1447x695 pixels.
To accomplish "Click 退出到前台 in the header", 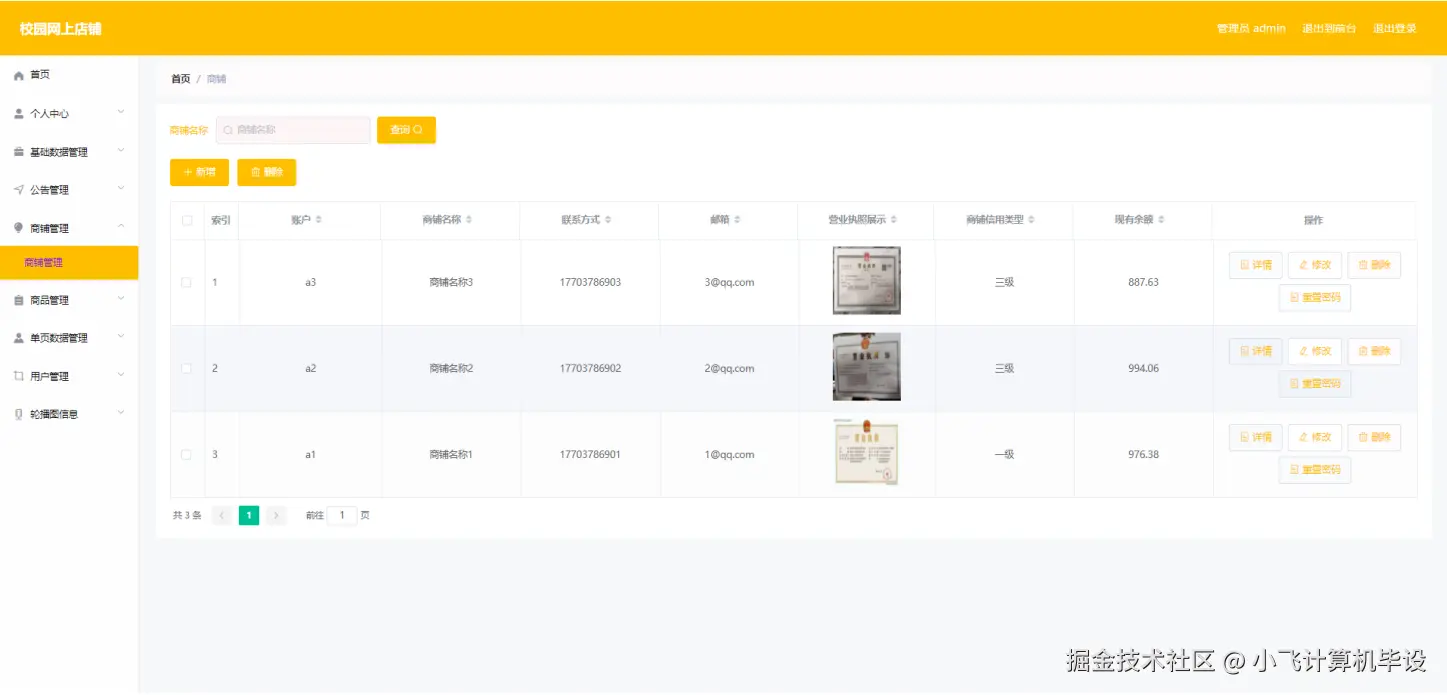I will pos(1329,29).
